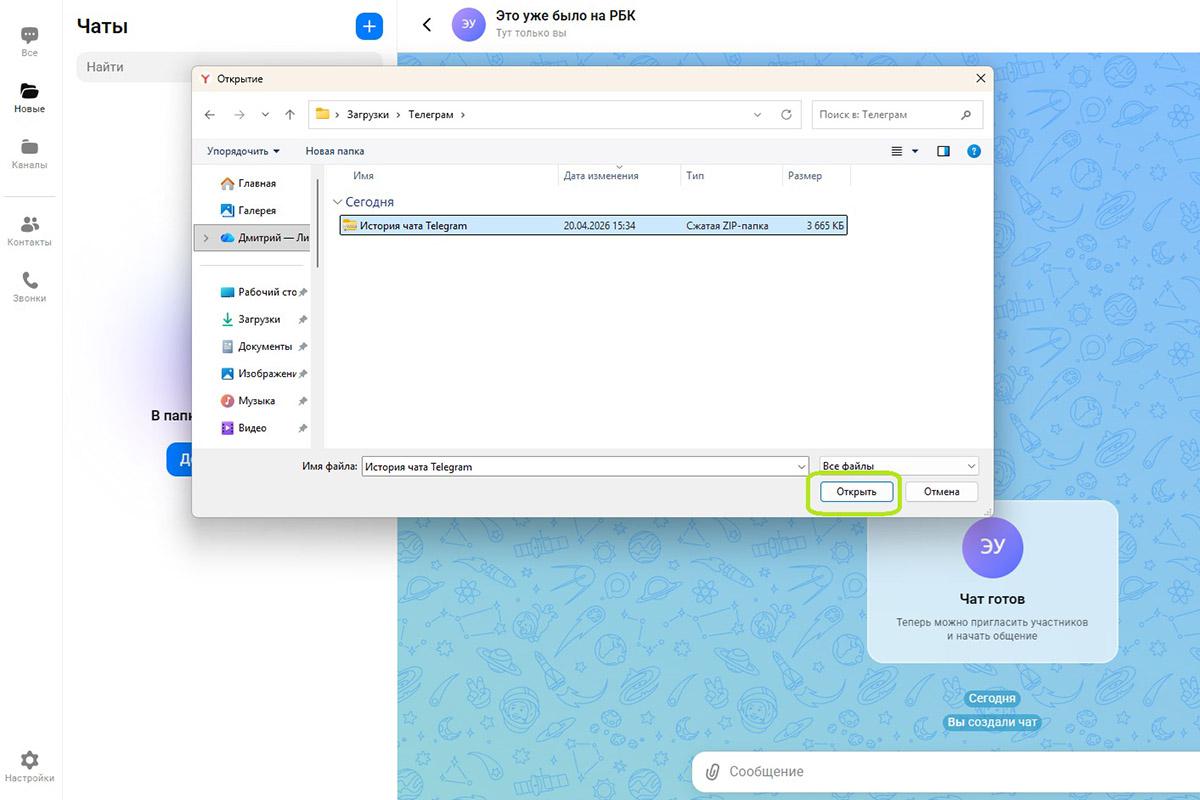Go forward in the file dialog

point(238,115)
